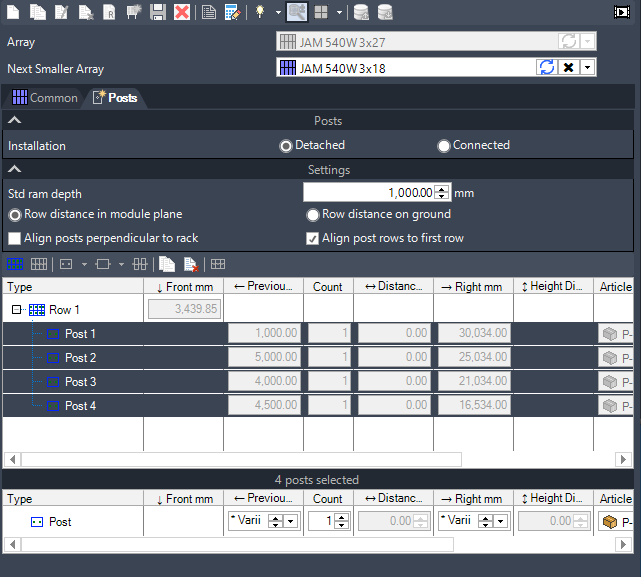Click the four-square grid view icon
The height and width of the screenshot is (577, 641).
321,11
